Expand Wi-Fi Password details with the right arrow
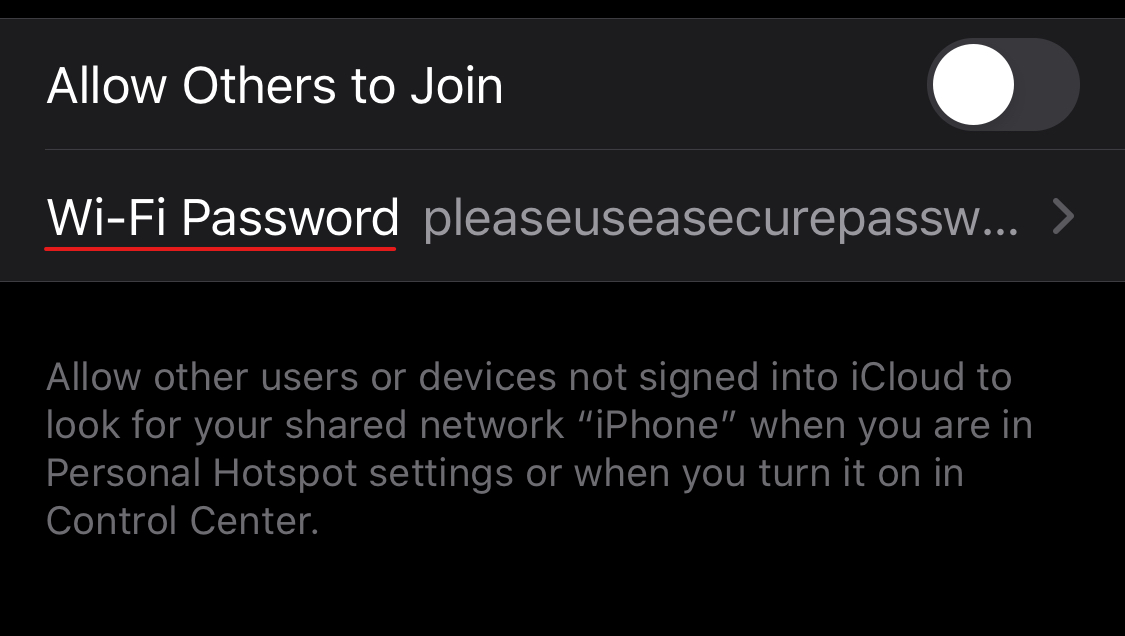 [1063, 217]
